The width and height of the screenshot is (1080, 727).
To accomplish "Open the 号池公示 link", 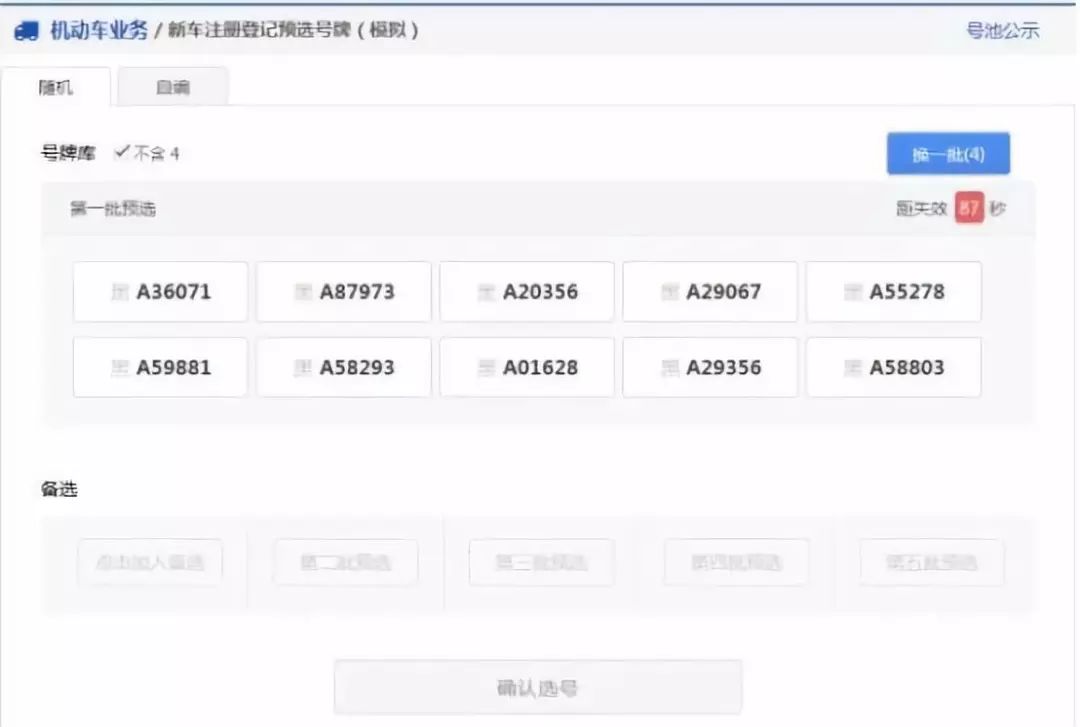I will (1002, 30).
